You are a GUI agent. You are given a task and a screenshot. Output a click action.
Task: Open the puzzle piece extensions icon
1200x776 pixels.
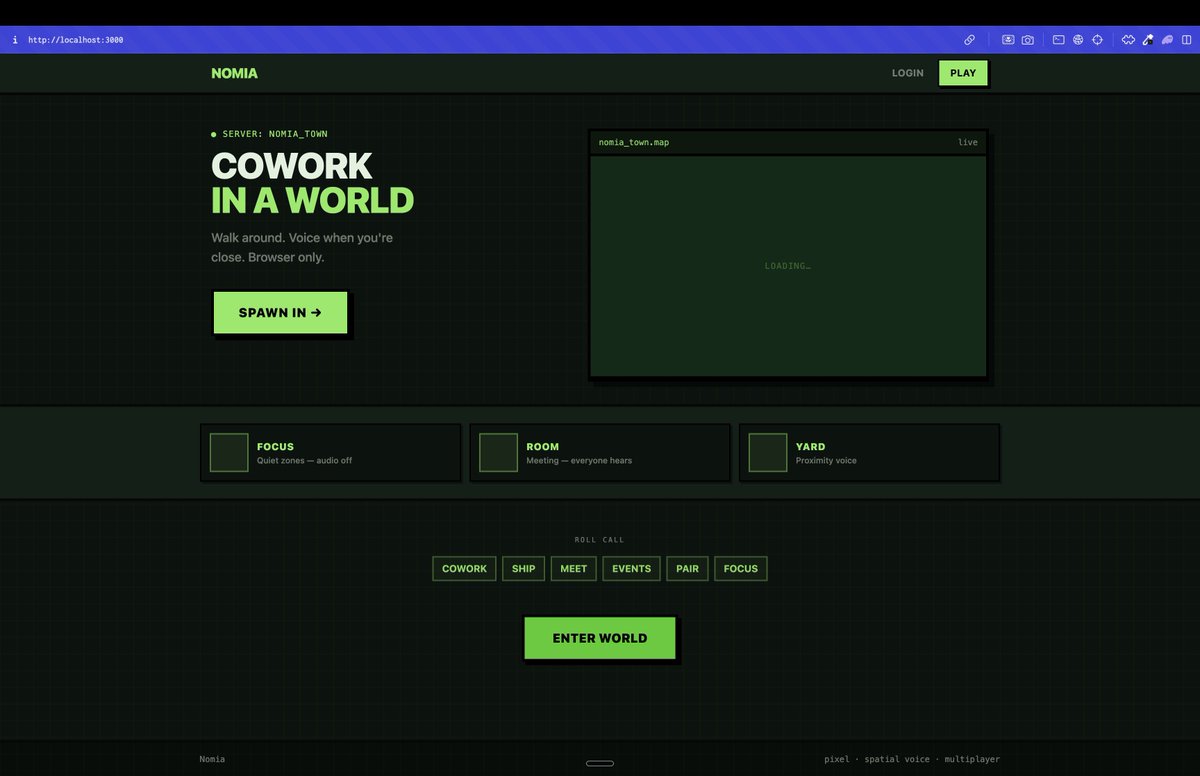pyautogui.click(x=1128, y=40)
